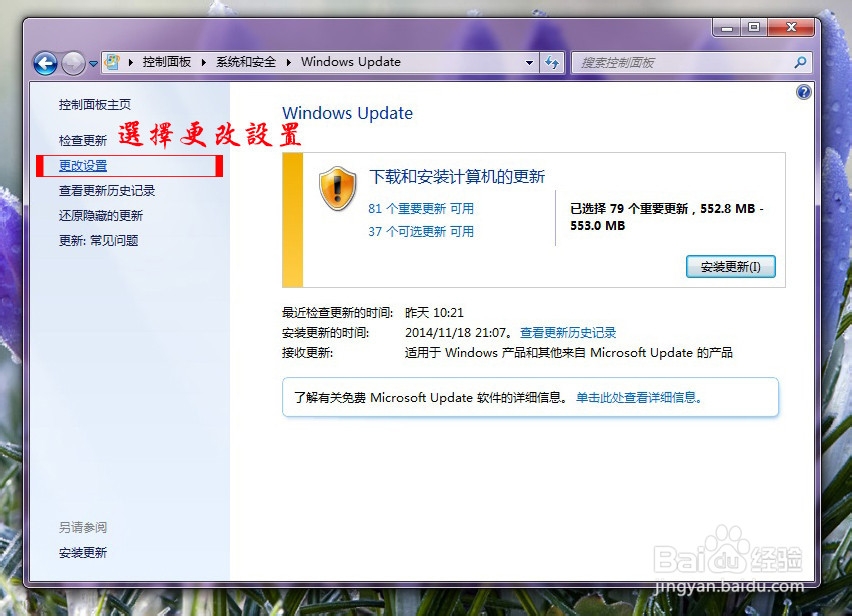Select the 系统和安全 breadcrumb
Screen dimensions: 852x616
[x=246, y=62]
